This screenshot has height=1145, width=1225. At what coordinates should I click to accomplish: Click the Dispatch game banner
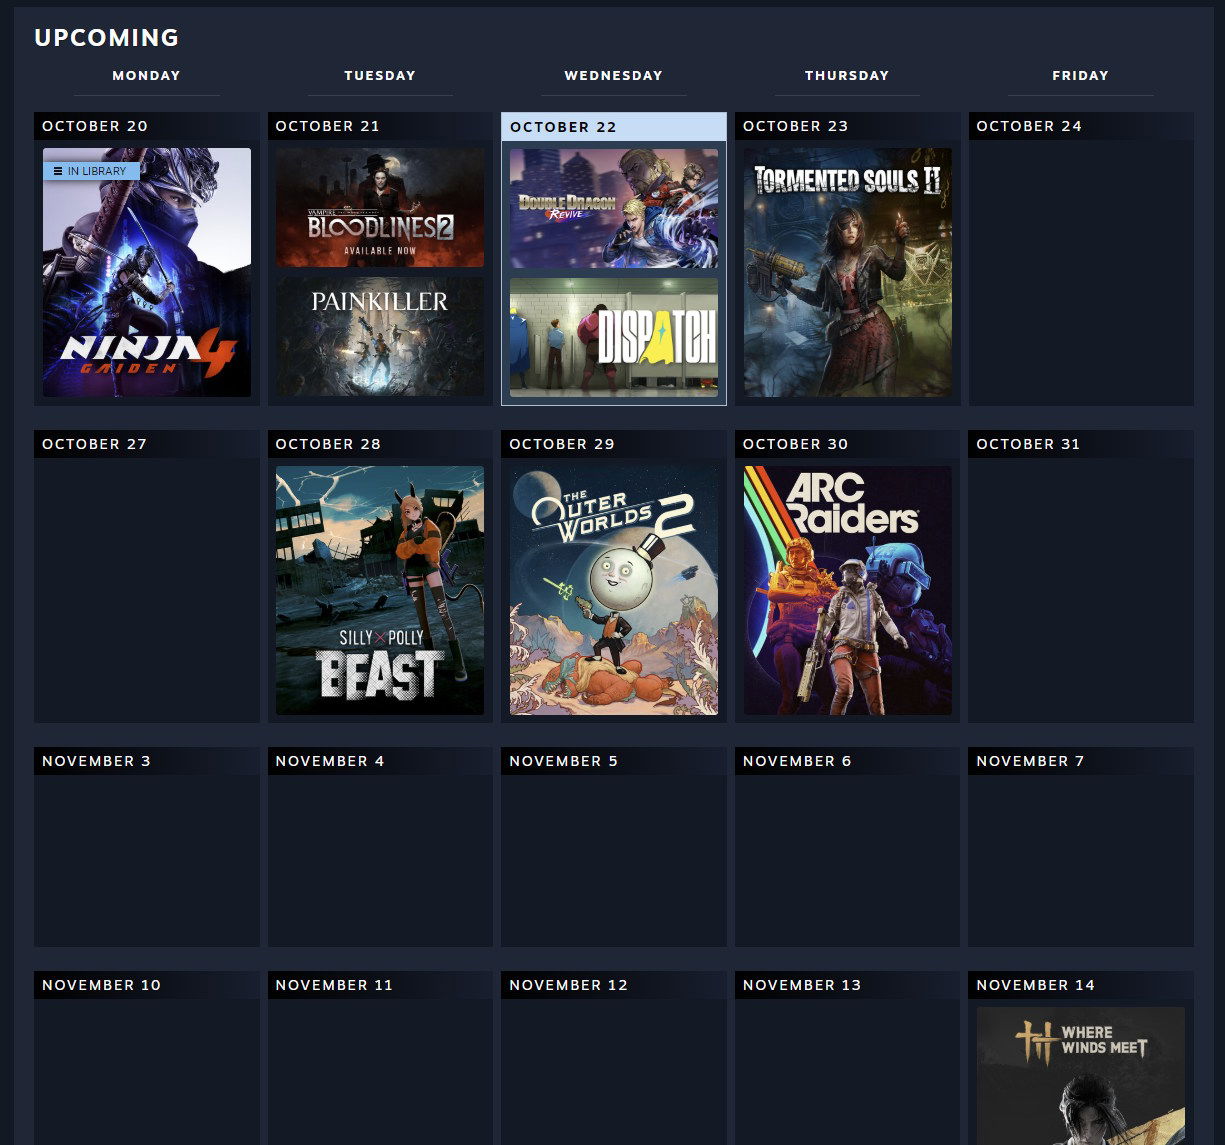[613, 337]
